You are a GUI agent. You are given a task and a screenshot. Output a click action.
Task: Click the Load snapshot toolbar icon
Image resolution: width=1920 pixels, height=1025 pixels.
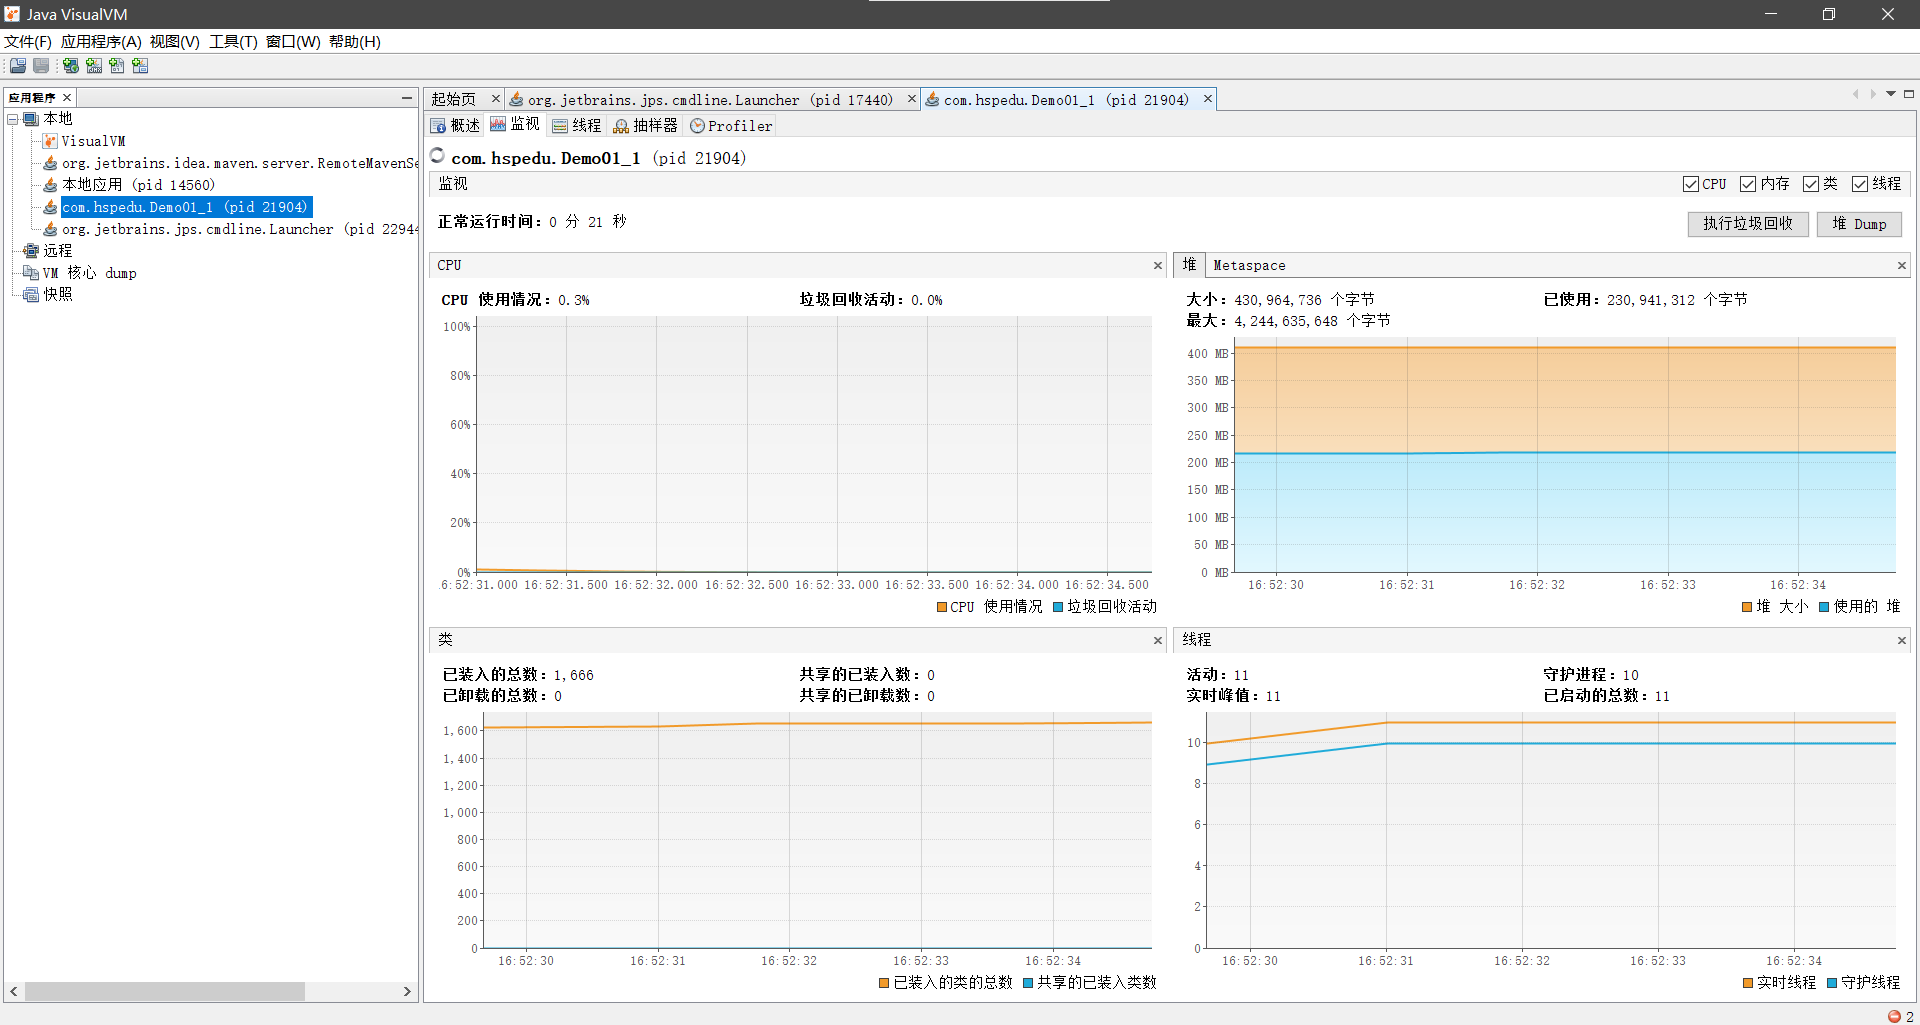coord(18,66)
